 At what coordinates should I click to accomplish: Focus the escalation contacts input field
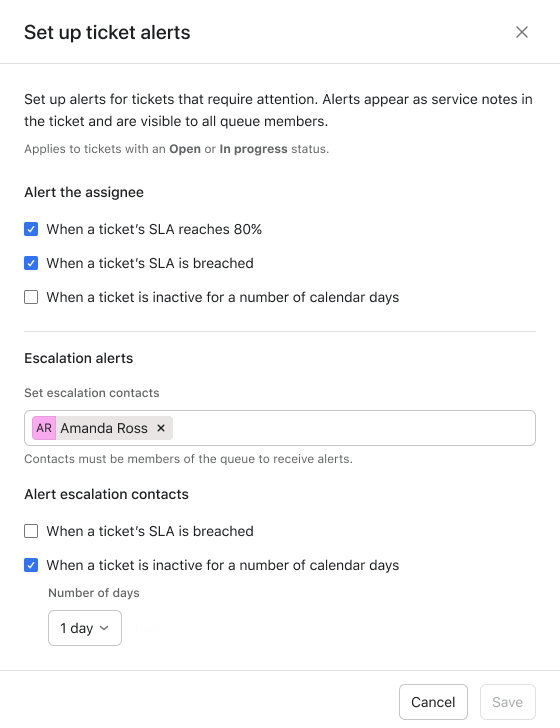click(353, 428)
